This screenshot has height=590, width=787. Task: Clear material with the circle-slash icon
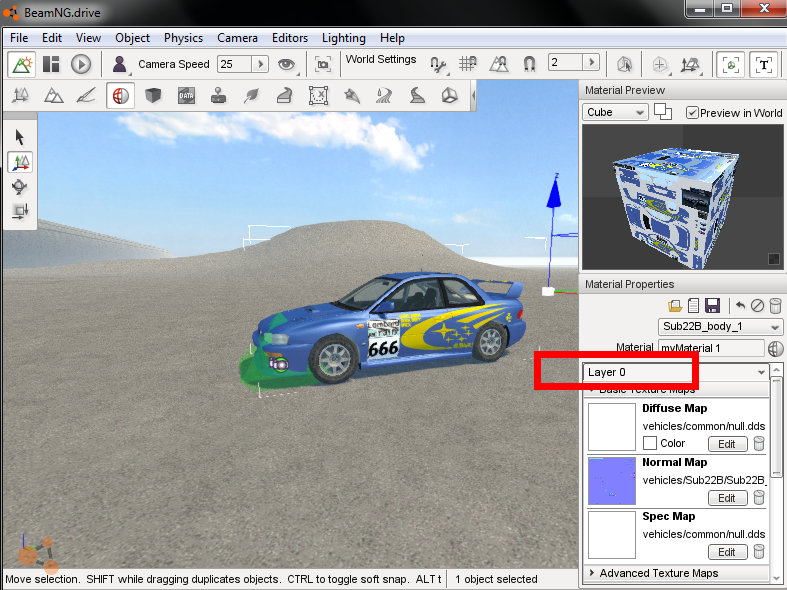(757, 306)
